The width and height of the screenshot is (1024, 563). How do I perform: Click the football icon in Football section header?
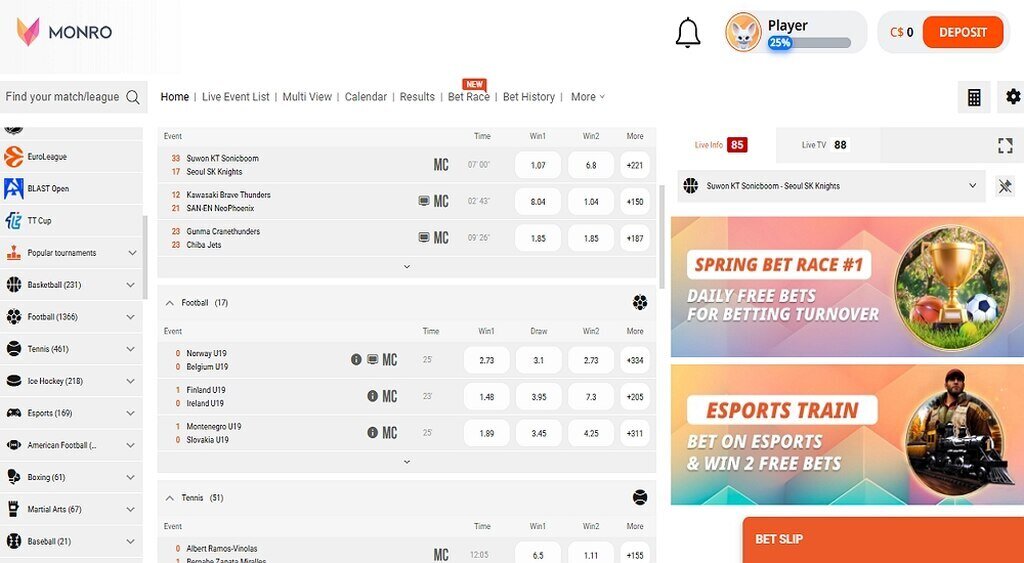[x=640, y=302]
